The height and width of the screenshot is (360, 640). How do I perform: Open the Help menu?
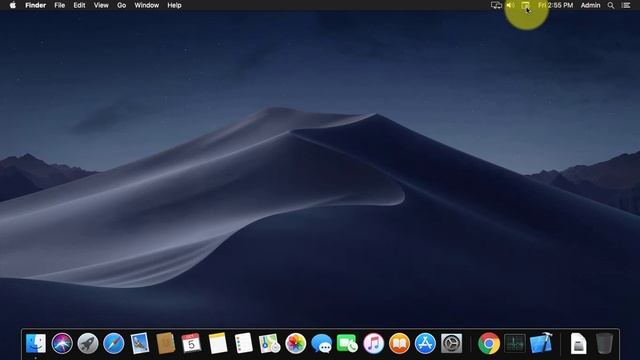click(x=174, y=5)
